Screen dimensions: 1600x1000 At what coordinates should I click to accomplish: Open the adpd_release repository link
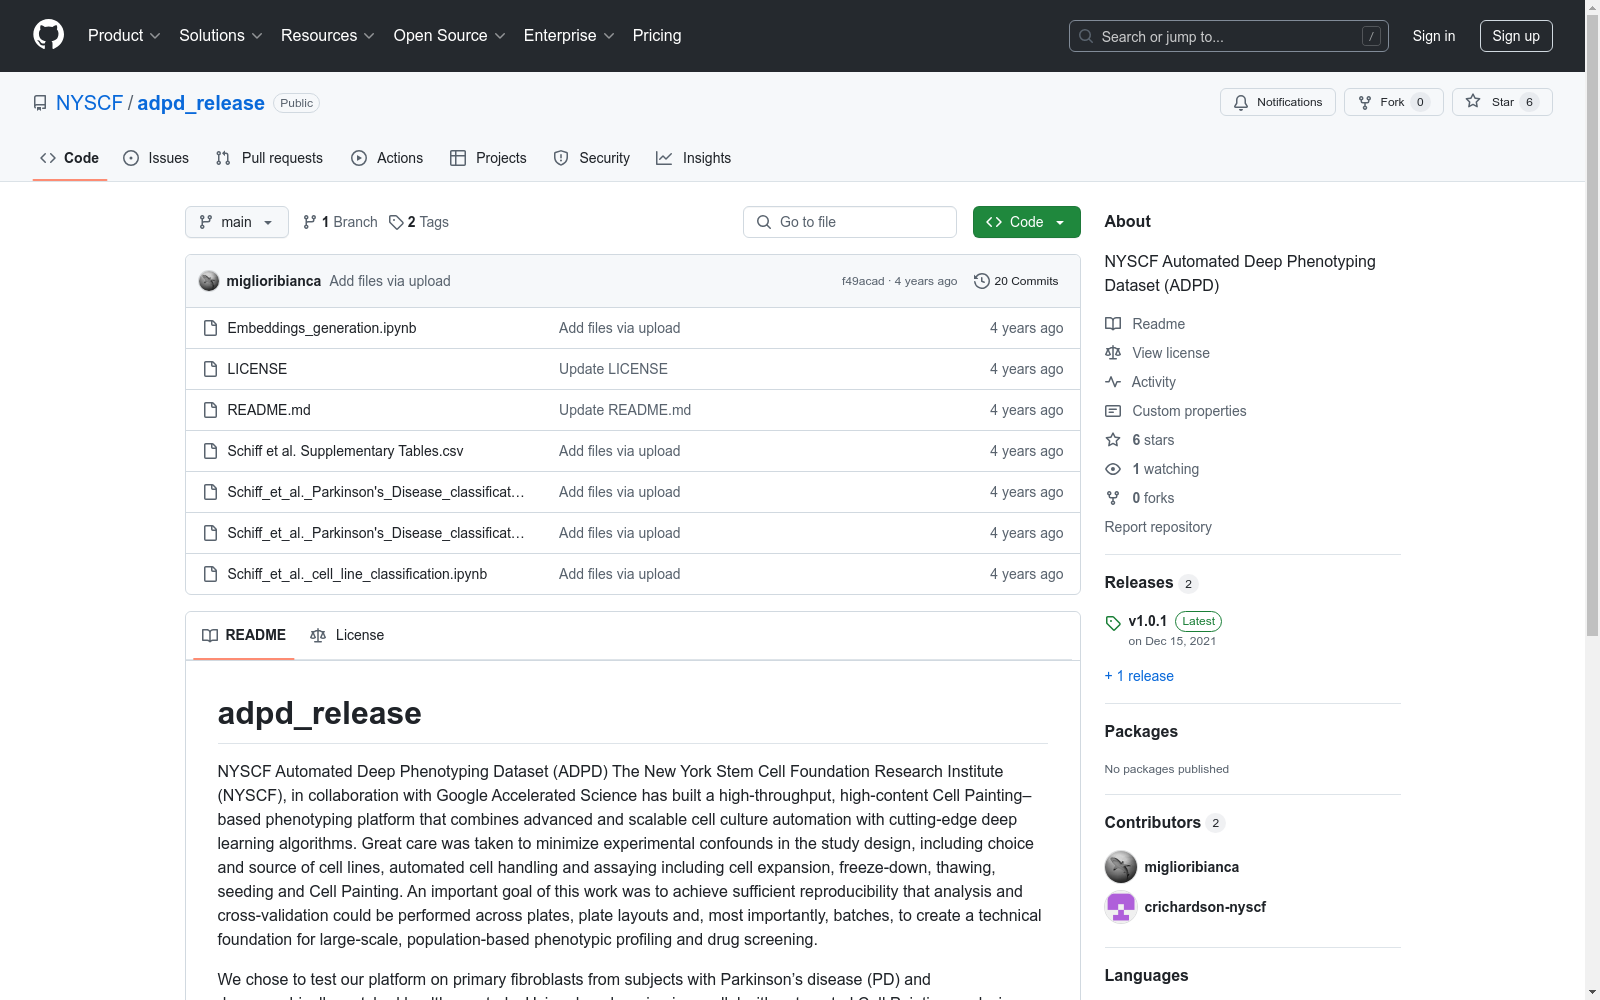(201, 103)
